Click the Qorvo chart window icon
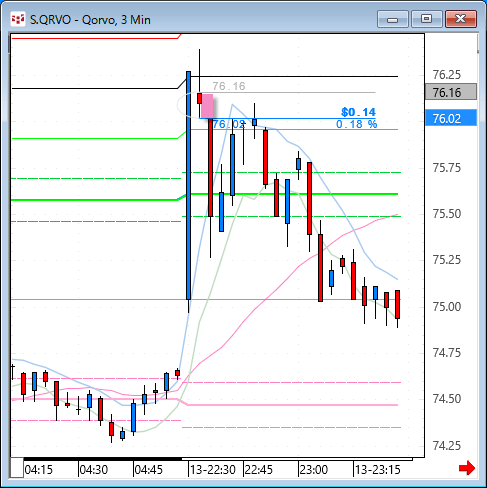The image size is (487, 488). coord(18,19)
